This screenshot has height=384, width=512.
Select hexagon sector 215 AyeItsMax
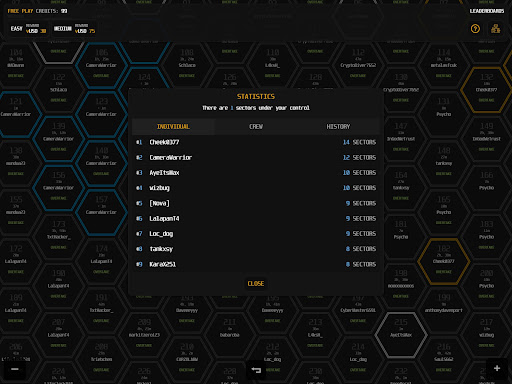pyautogui.click(x=401, y=335)
